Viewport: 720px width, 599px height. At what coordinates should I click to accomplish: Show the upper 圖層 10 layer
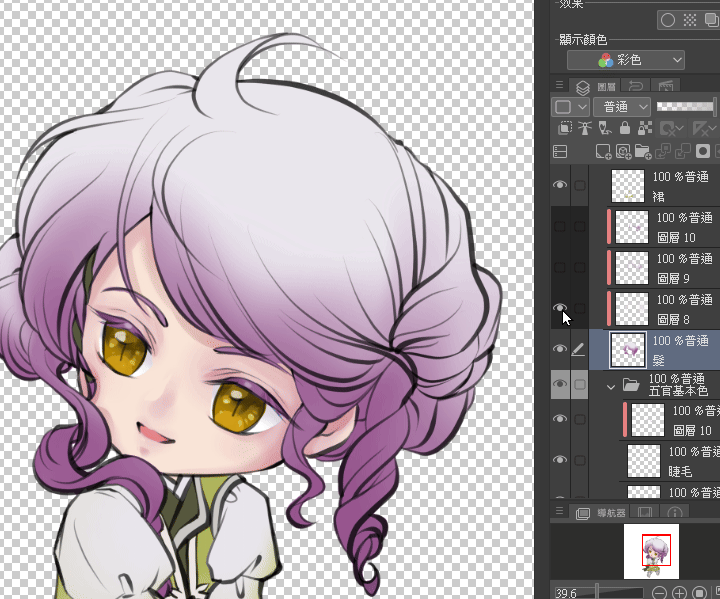(560, 226)
